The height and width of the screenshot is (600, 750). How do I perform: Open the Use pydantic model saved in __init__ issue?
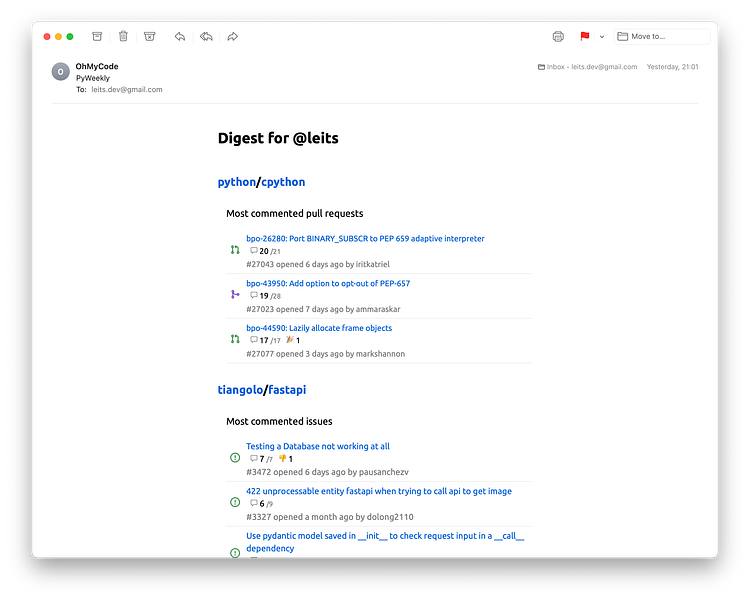pyautogui.click(x=385, y=542)
